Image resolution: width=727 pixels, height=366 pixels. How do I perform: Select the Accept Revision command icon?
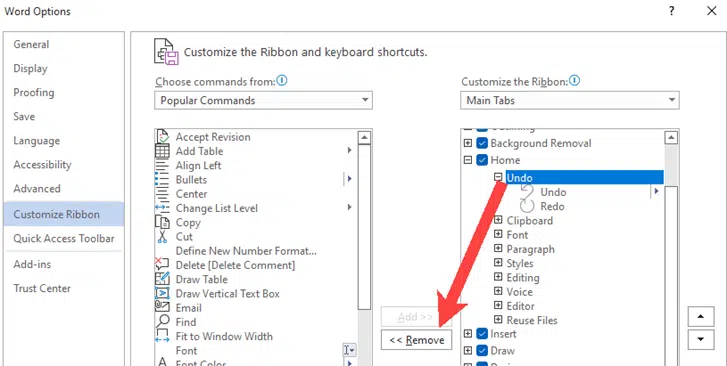click(x=162, y=137)
